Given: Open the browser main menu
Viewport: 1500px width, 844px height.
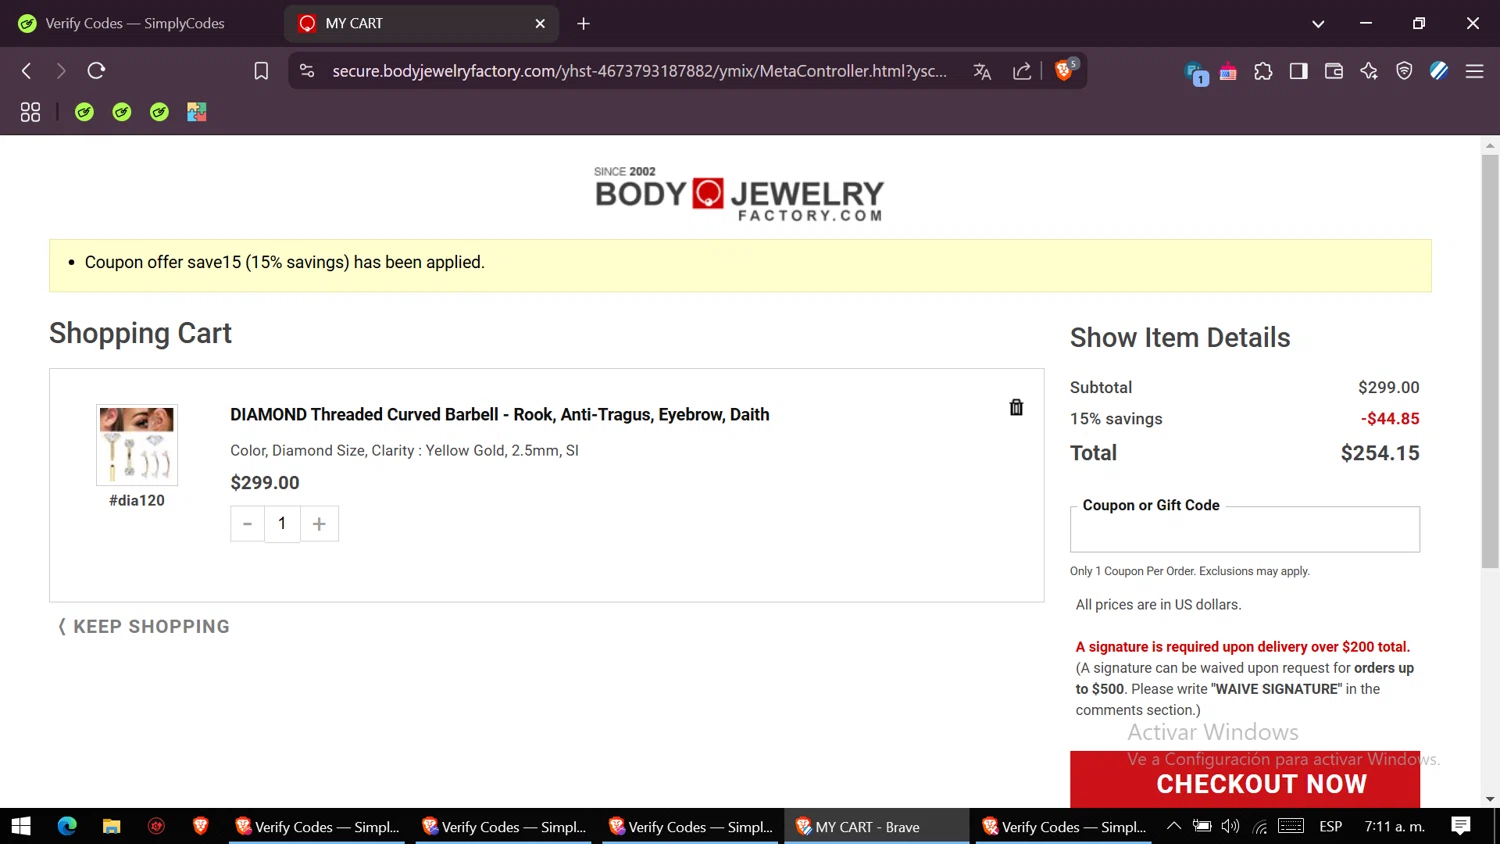Looking at the screenshot, I should pyautogui.click(x=1474, y=71).
